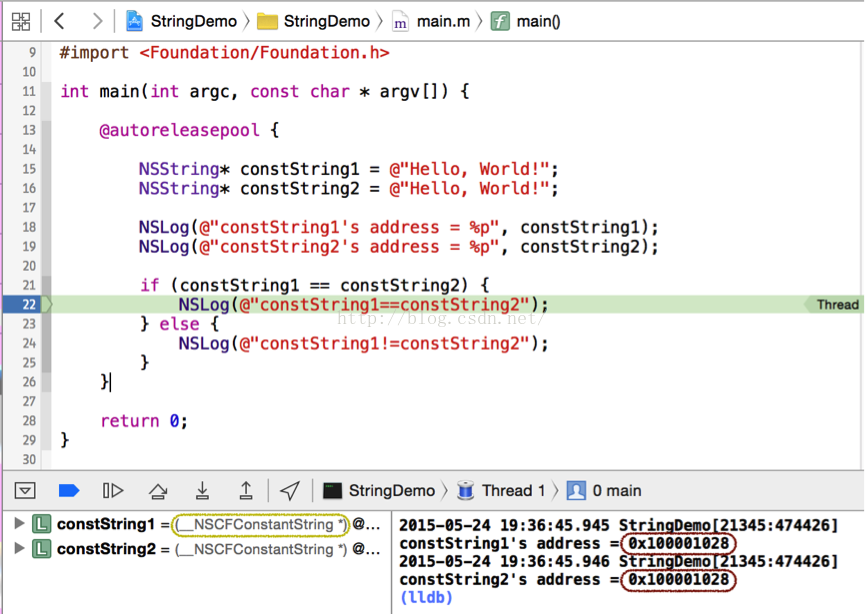Select StringDemo process in debug bar
This screenshot has height=615, width=865.
click(x=379, y=490)
